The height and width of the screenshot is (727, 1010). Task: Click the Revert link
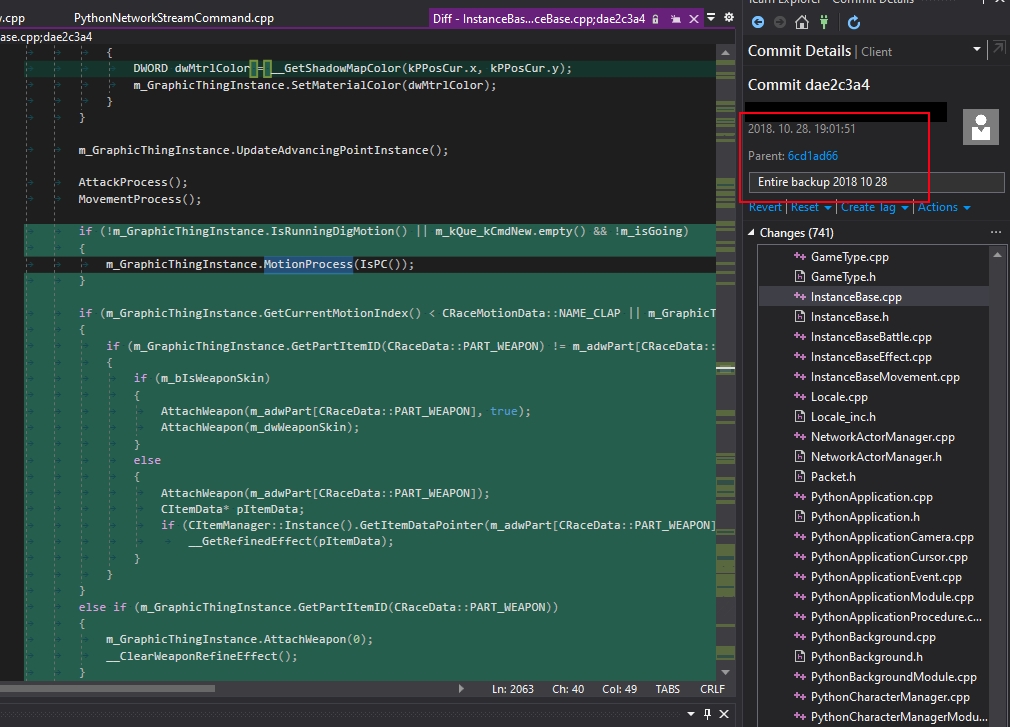tap(765, 207)
